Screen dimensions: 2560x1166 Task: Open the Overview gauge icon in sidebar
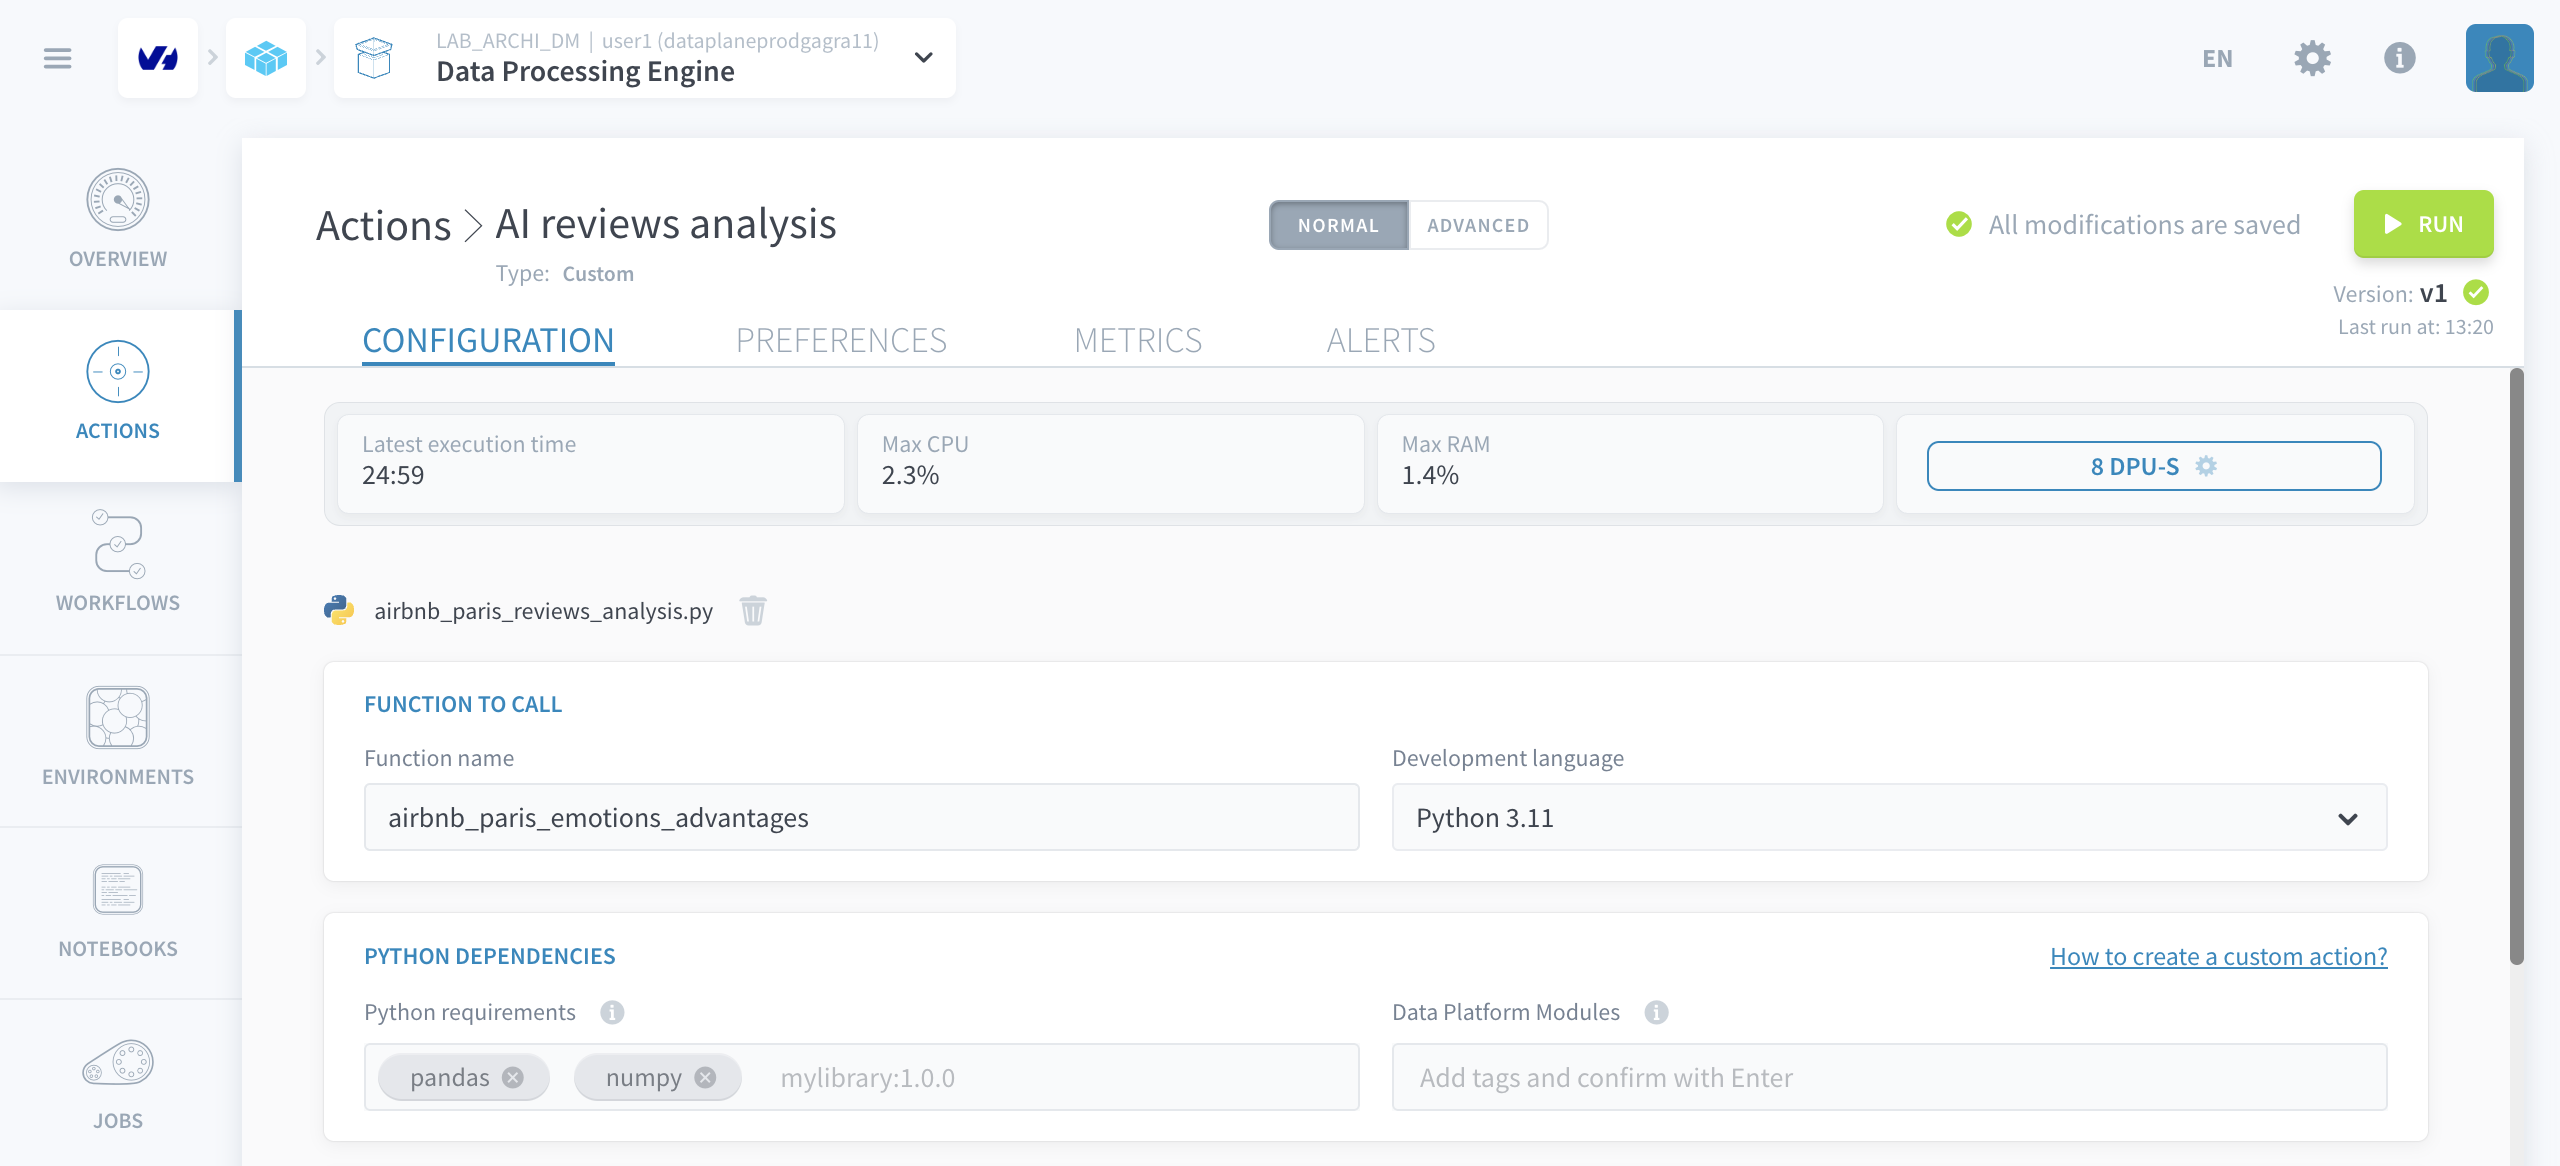click(x=118, y=200)
